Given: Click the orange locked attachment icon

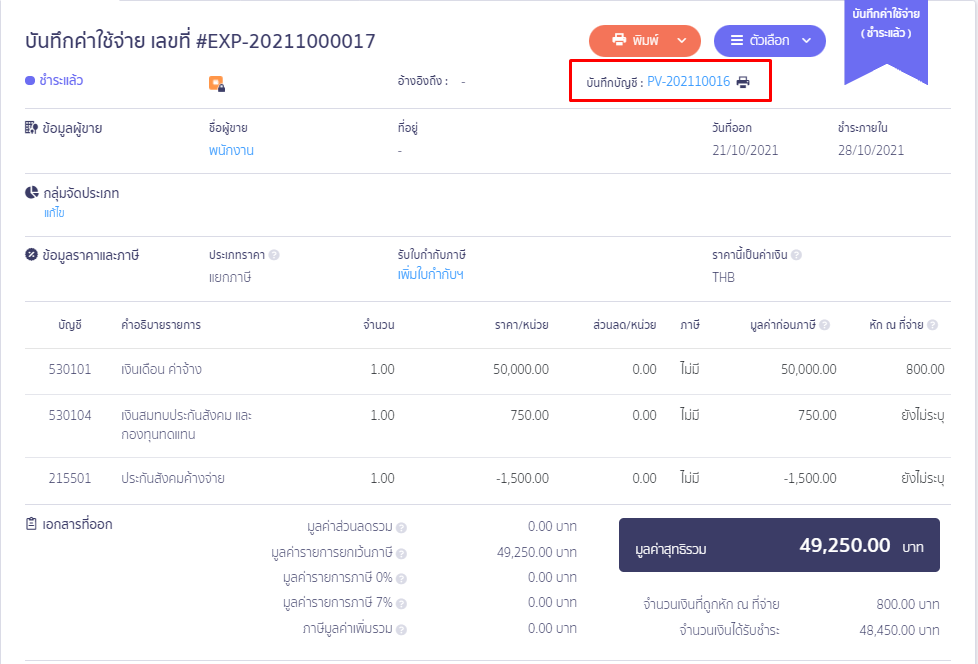Looking at the screenshot, I should tap(216, 84).
